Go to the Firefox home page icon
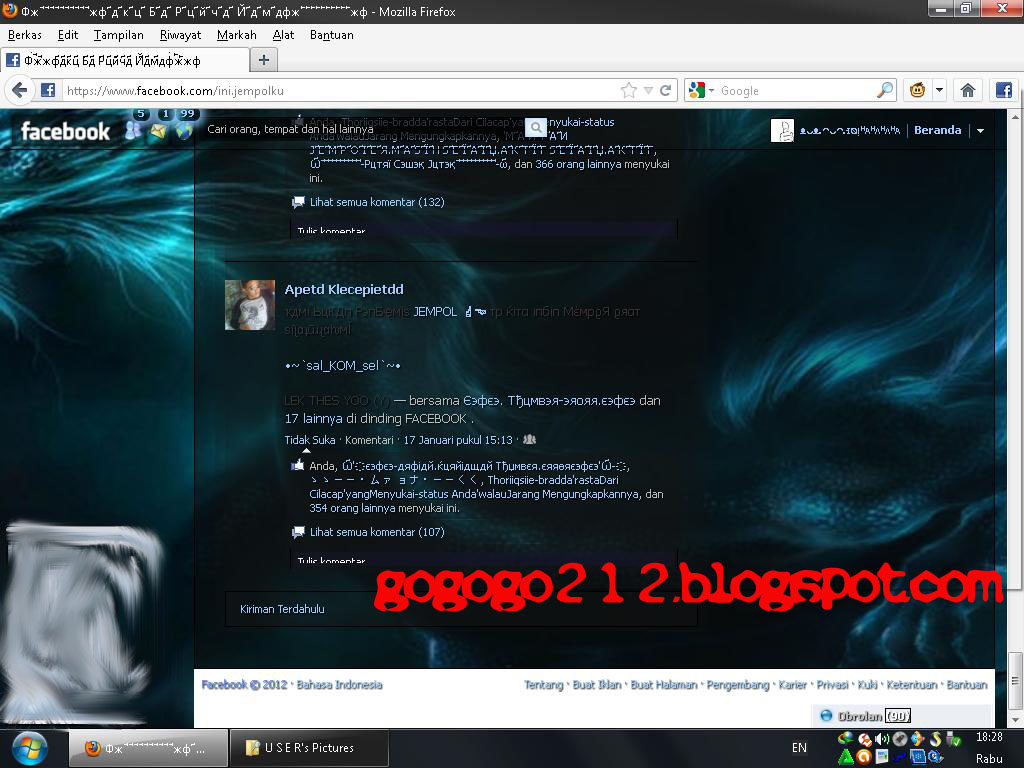 pyautogui.click(x=968, y=90)
